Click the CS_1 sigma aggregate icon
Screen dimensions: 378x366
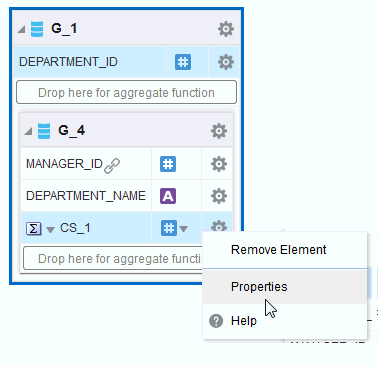(x=34, y=229)
